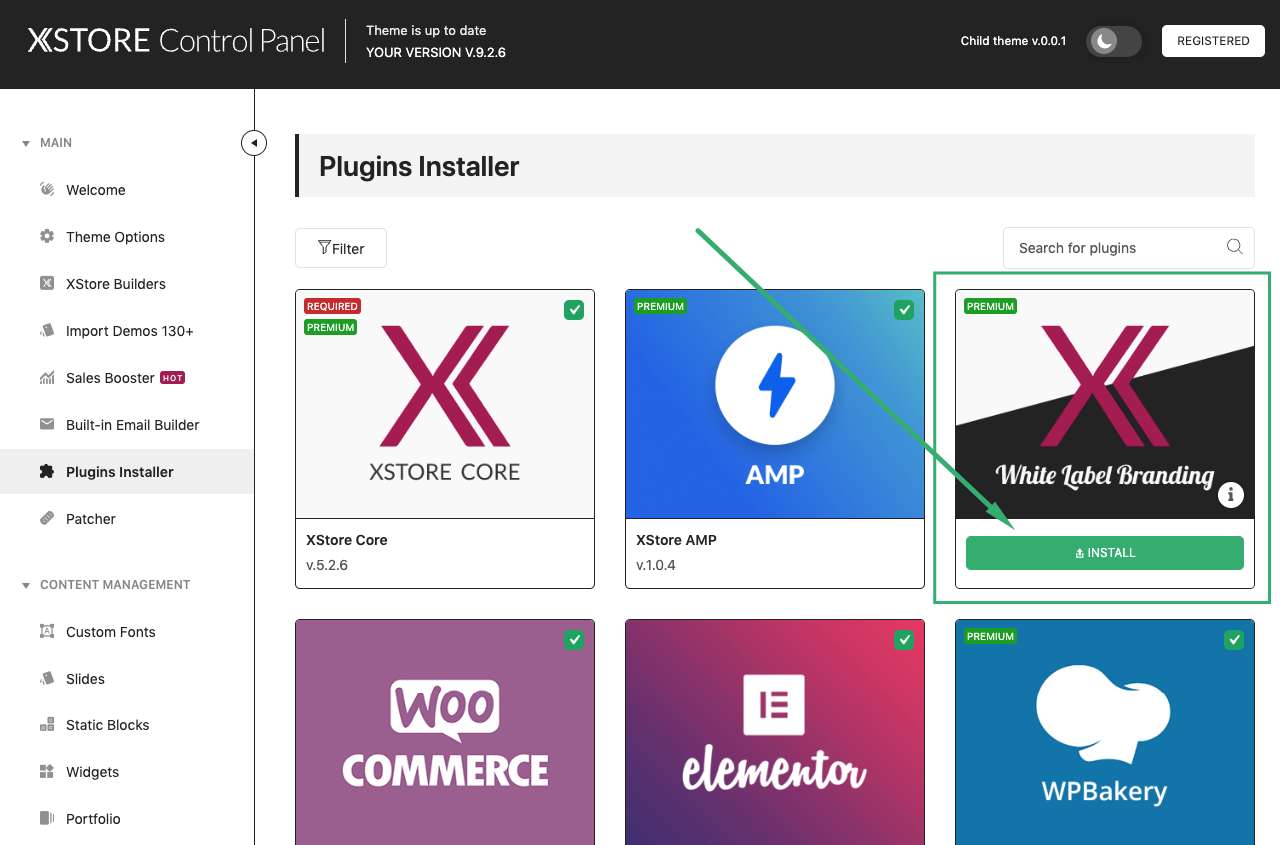Image resolution: width=1282 pixels, height=845 pixels.
Task: Click the Import Demos icon
Action: 47,330
